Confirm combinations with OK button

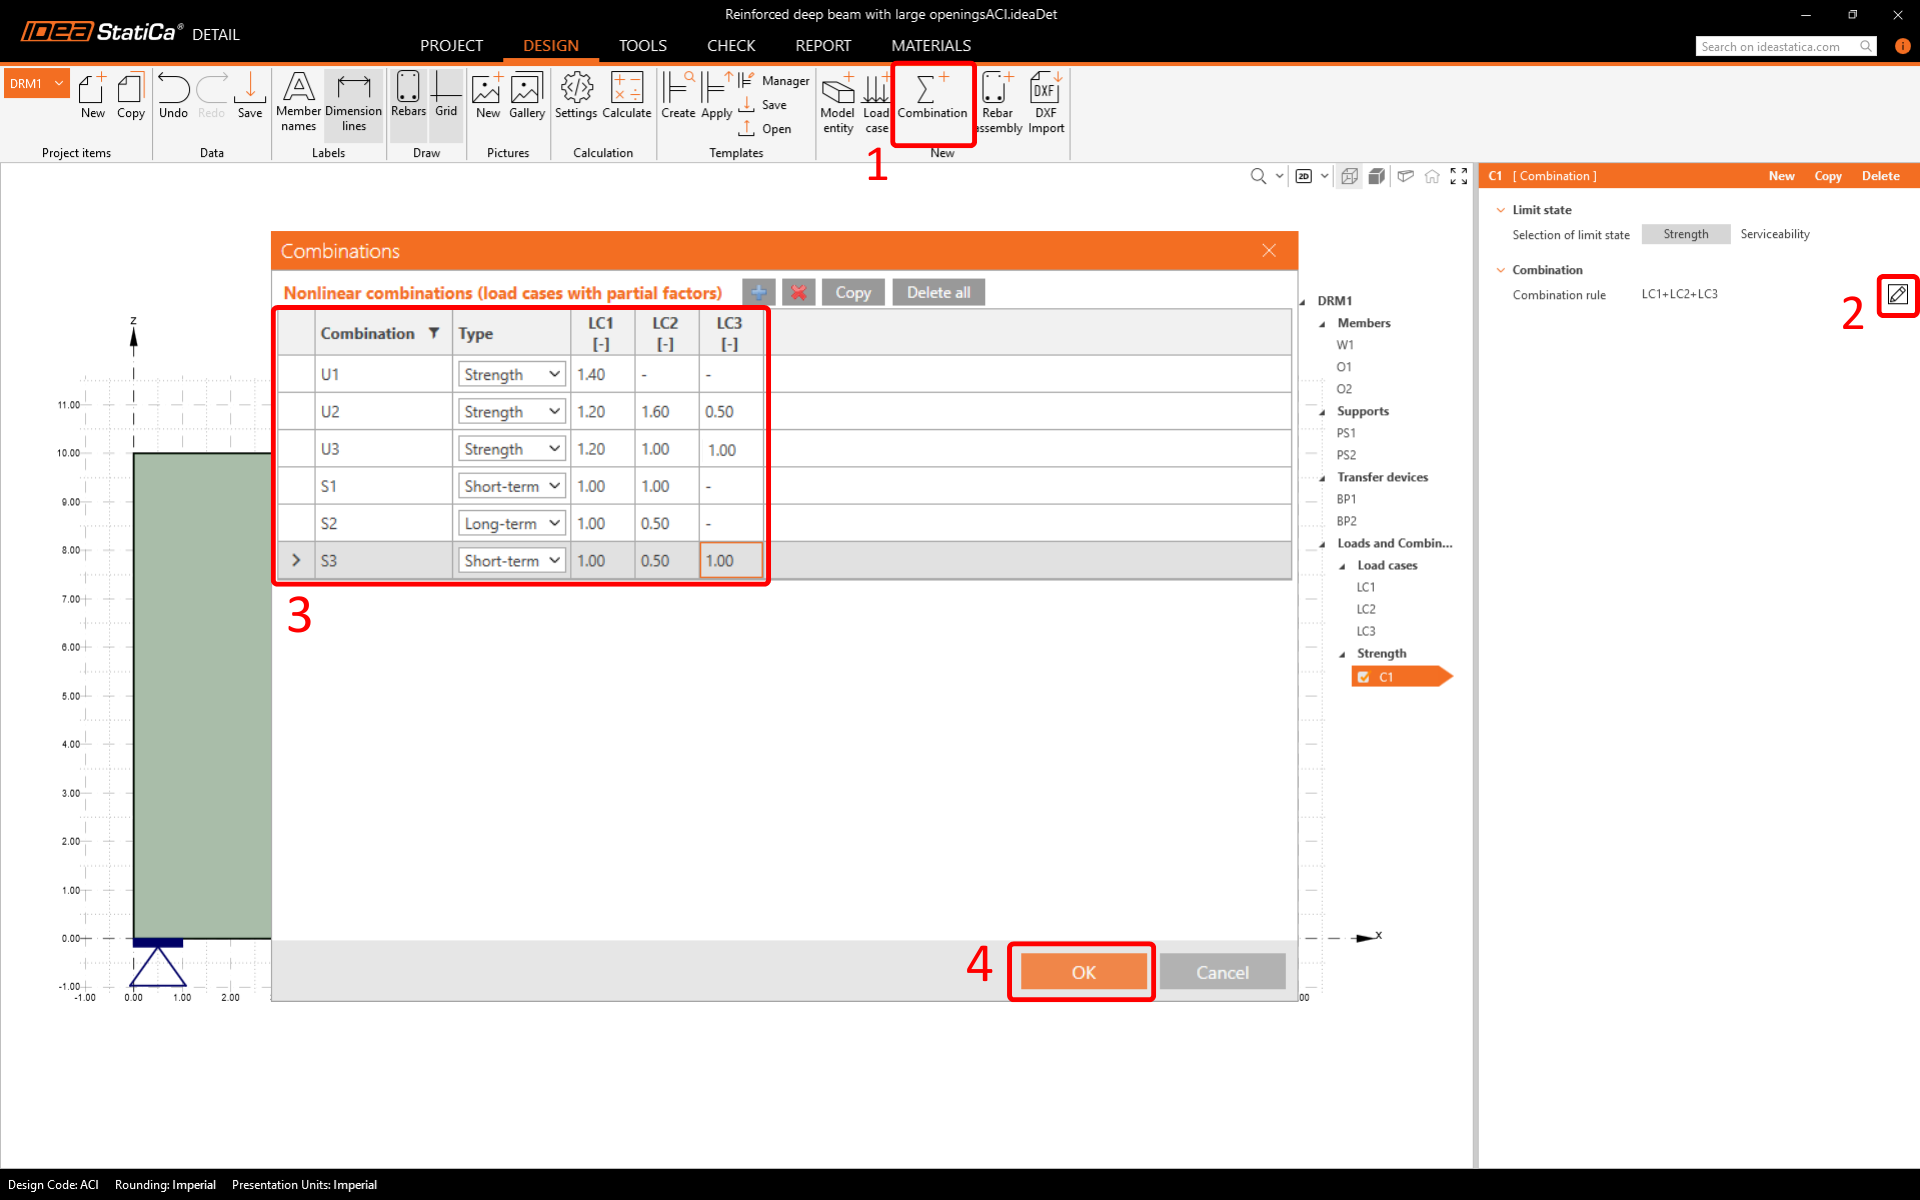click(1083, 972)
